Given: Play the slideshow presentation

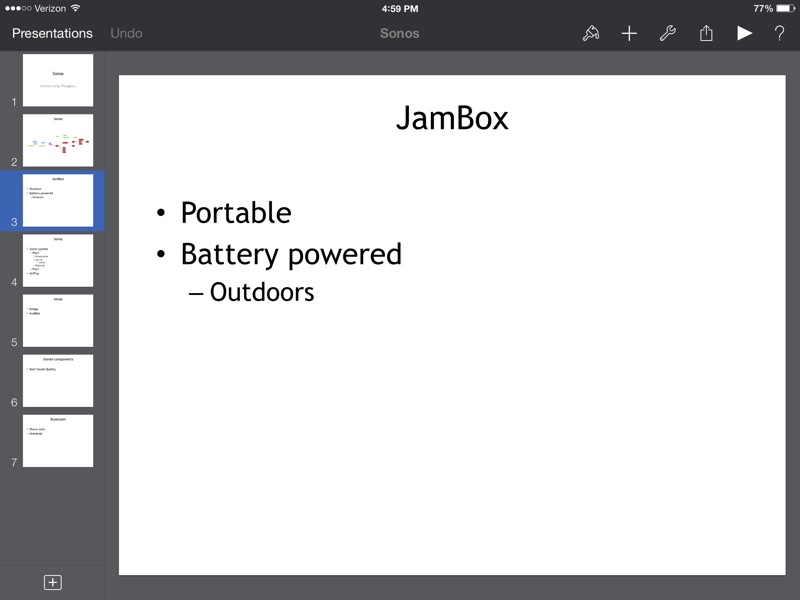Looking at the screenshot, I should (x=744, y=33).
